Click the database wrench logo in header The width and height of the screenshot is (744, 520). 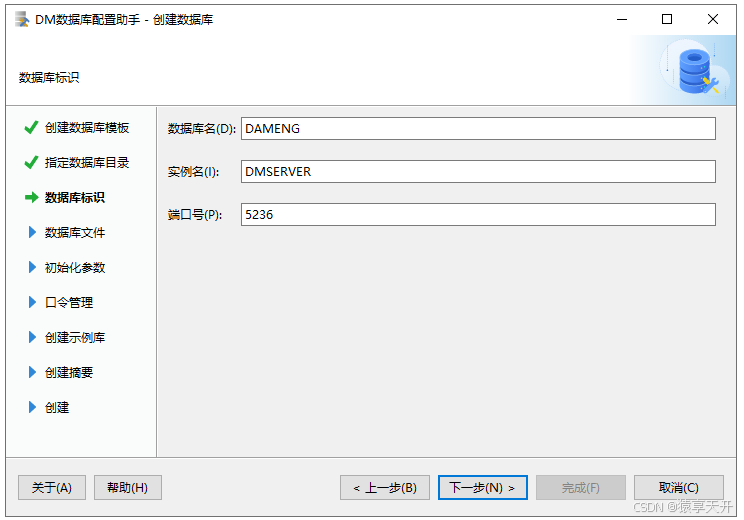coord(697,72)
